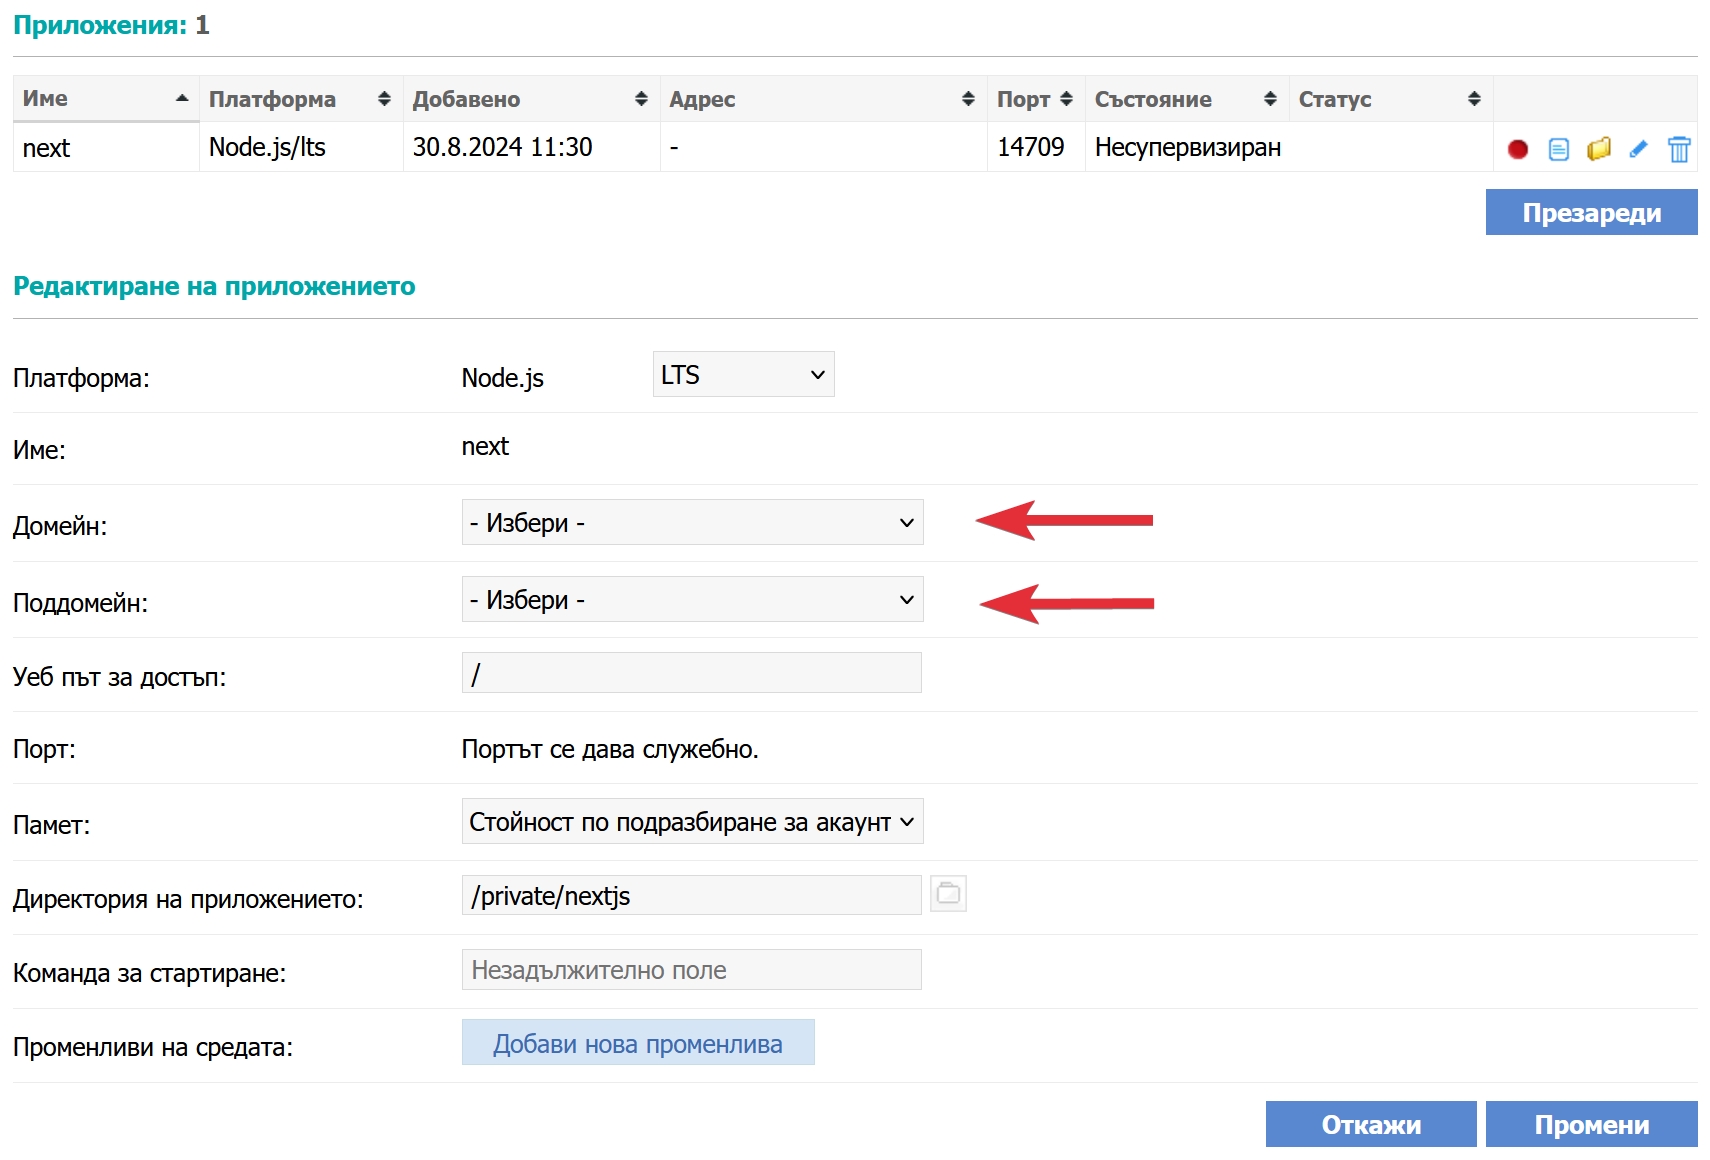Viewport: 1710px width, 1160px height.
Task: Click the blue pencil edit icon
Action: (x=1638, y=149)
